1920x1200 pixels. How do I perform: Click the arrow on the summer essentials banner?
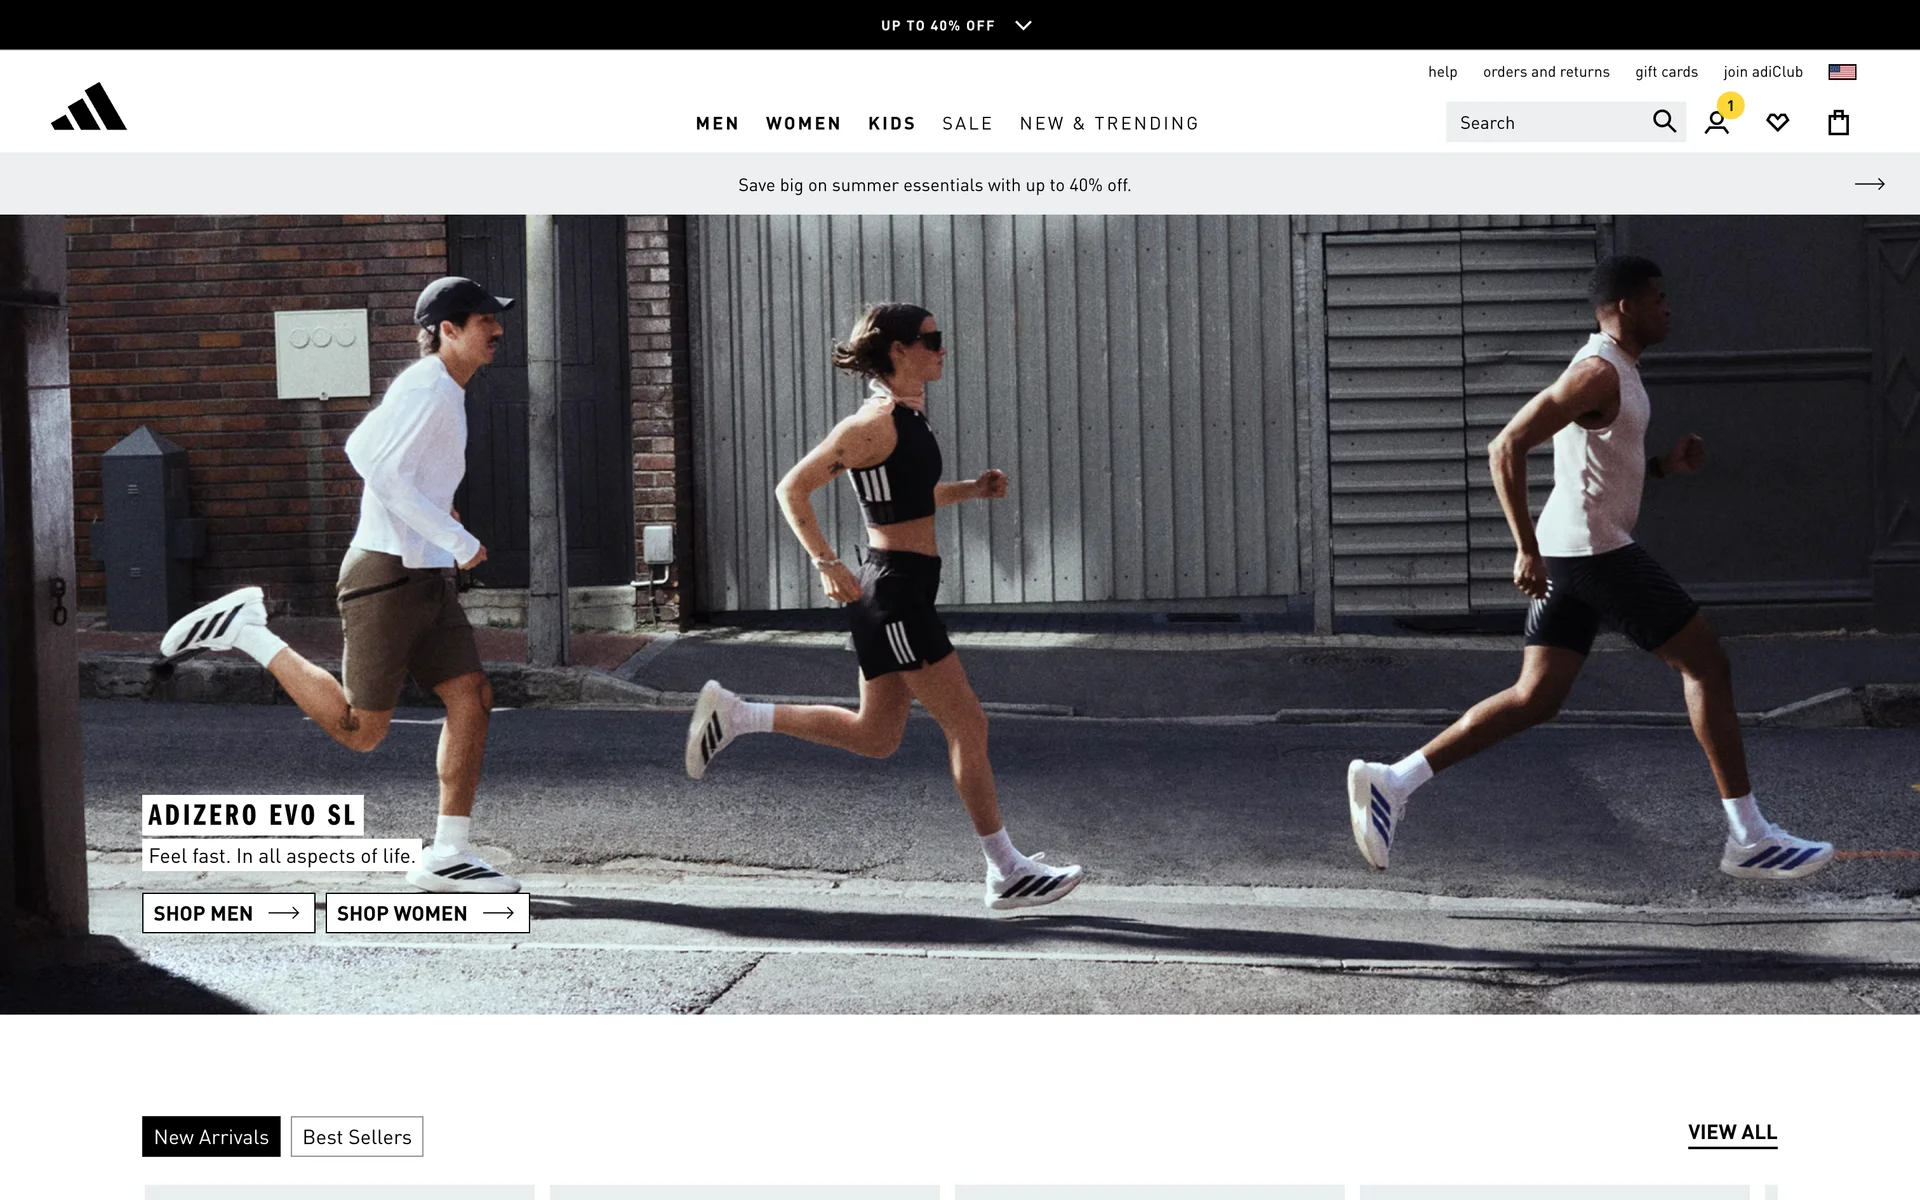(x=1869, y=184)
